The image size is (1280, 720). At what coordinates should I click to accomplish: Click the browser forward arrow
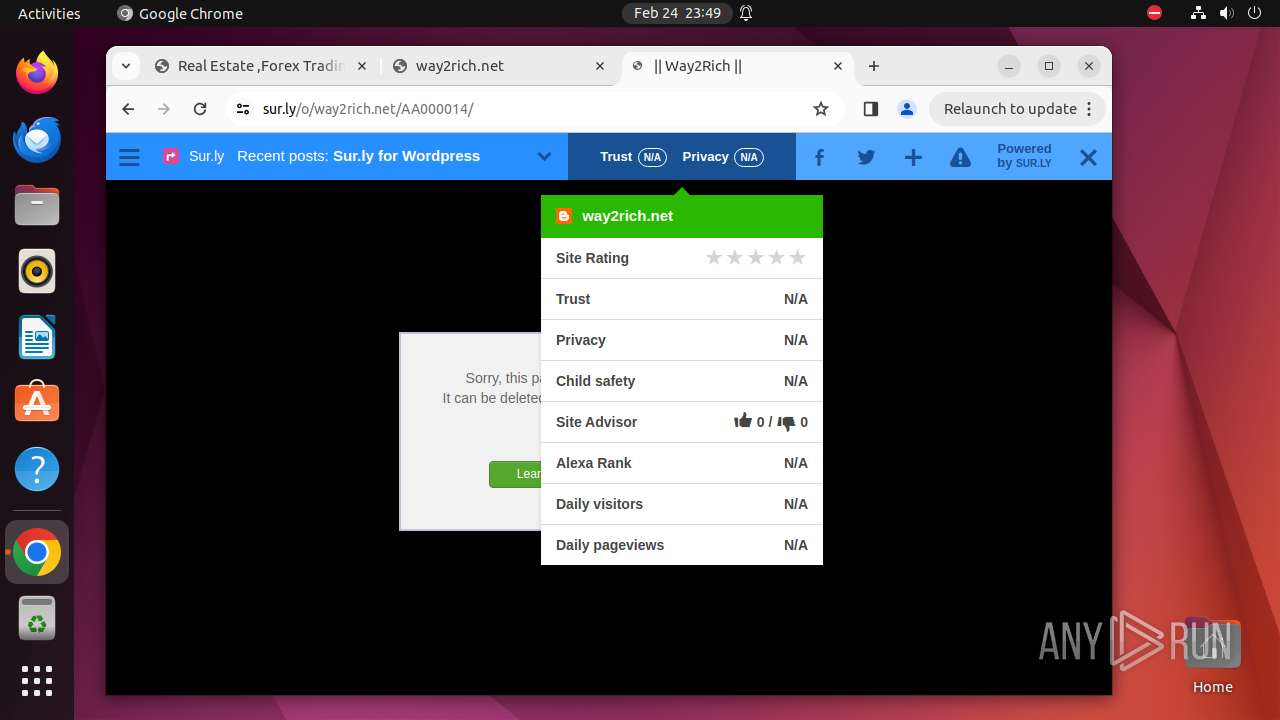(x=164, y=109)
